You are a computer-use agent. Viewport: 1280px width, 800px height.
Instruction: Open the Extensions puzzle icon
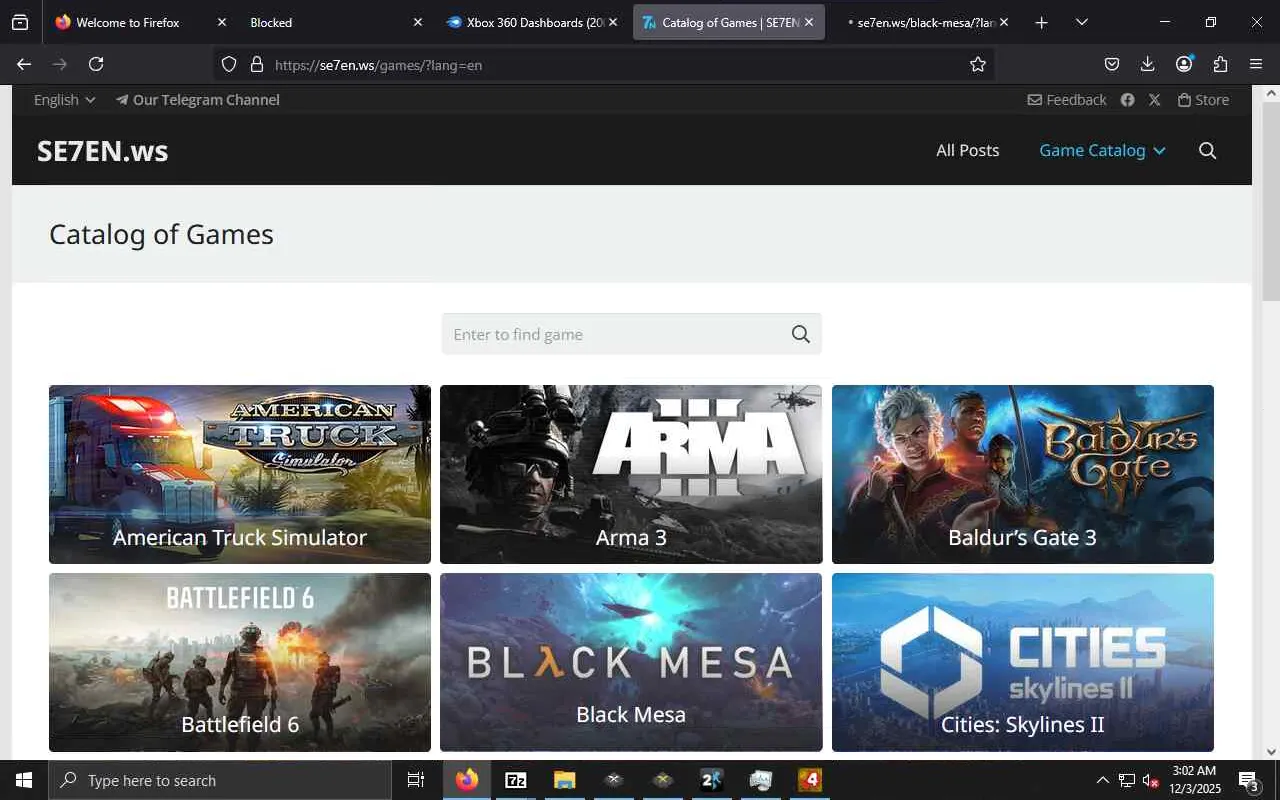(x=1220, y=64)
